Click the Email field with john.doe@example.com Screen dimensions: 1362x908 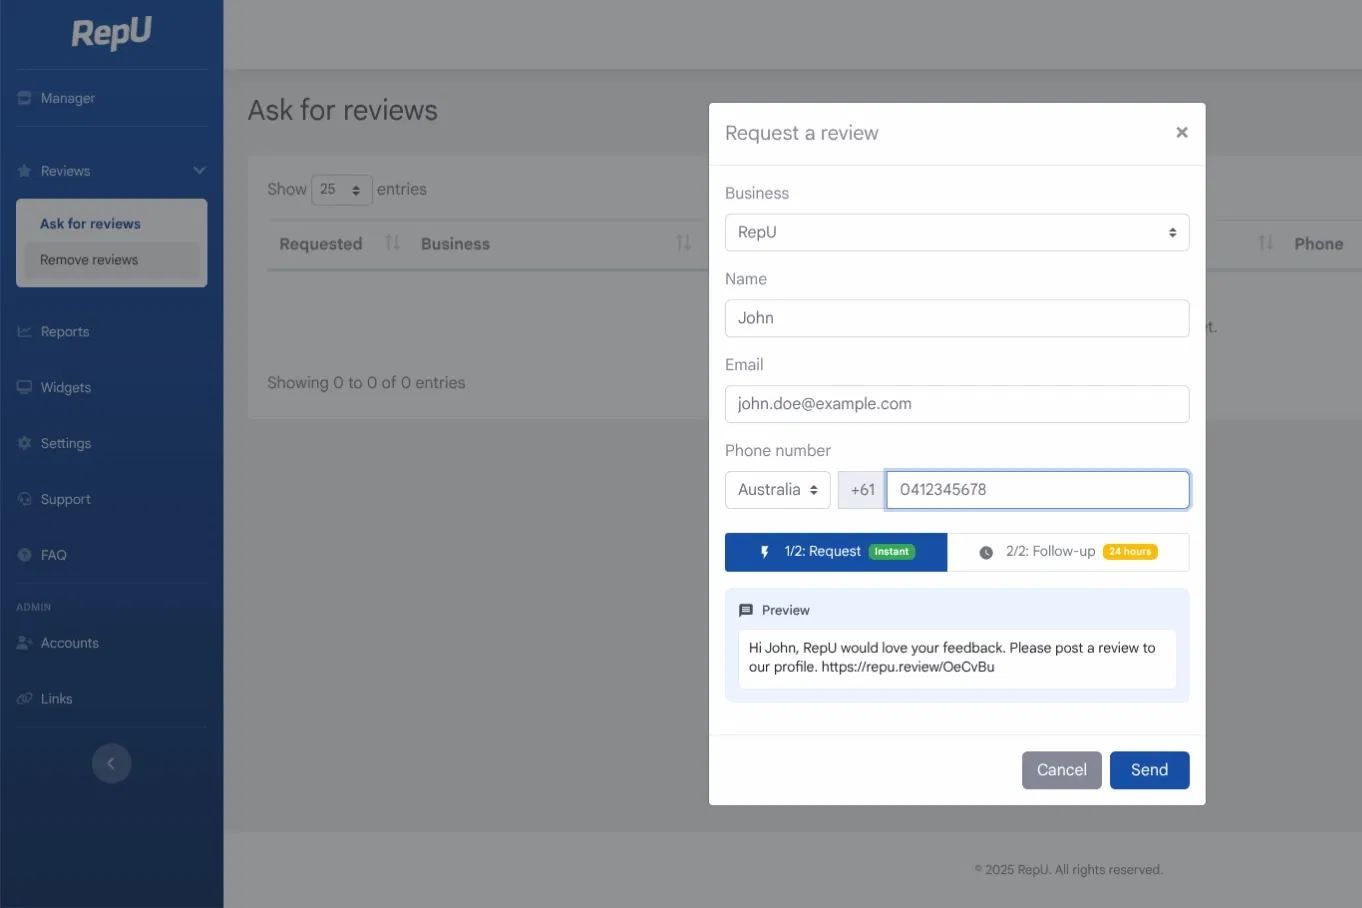click(957, 404)
